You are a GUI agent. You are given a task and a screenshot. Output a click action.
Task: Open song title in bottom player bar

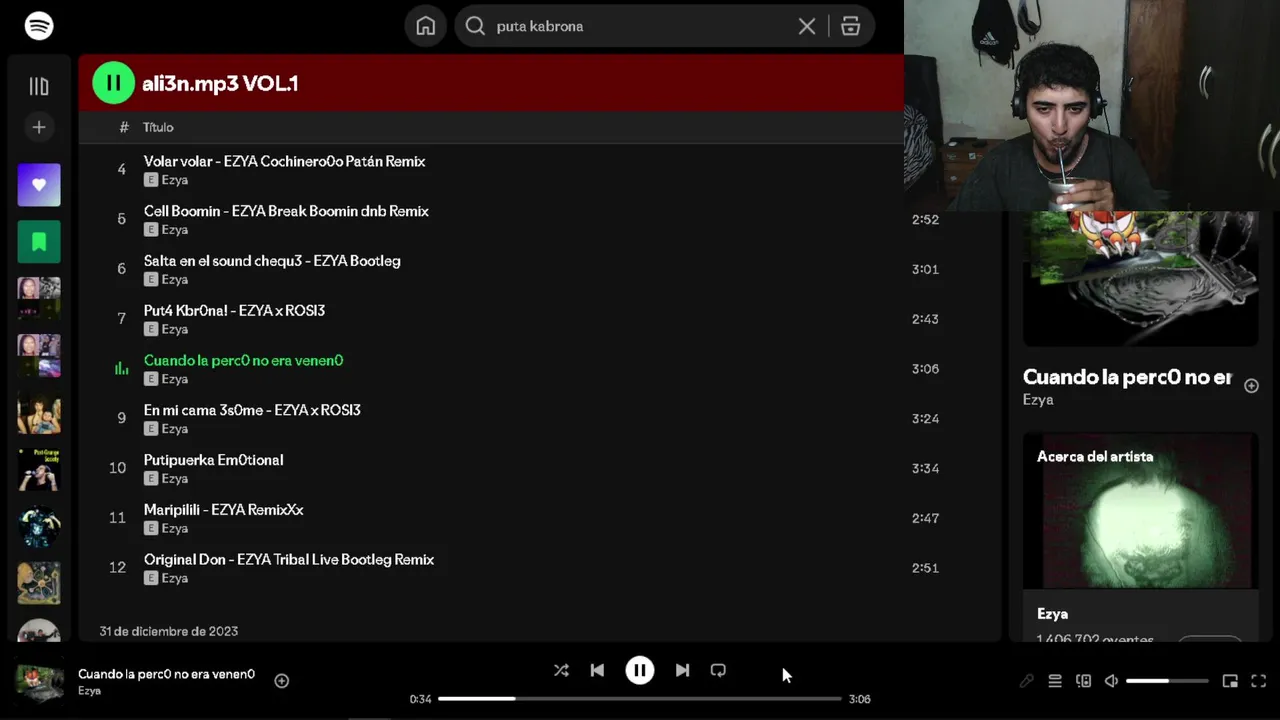[x=166, y=674]
